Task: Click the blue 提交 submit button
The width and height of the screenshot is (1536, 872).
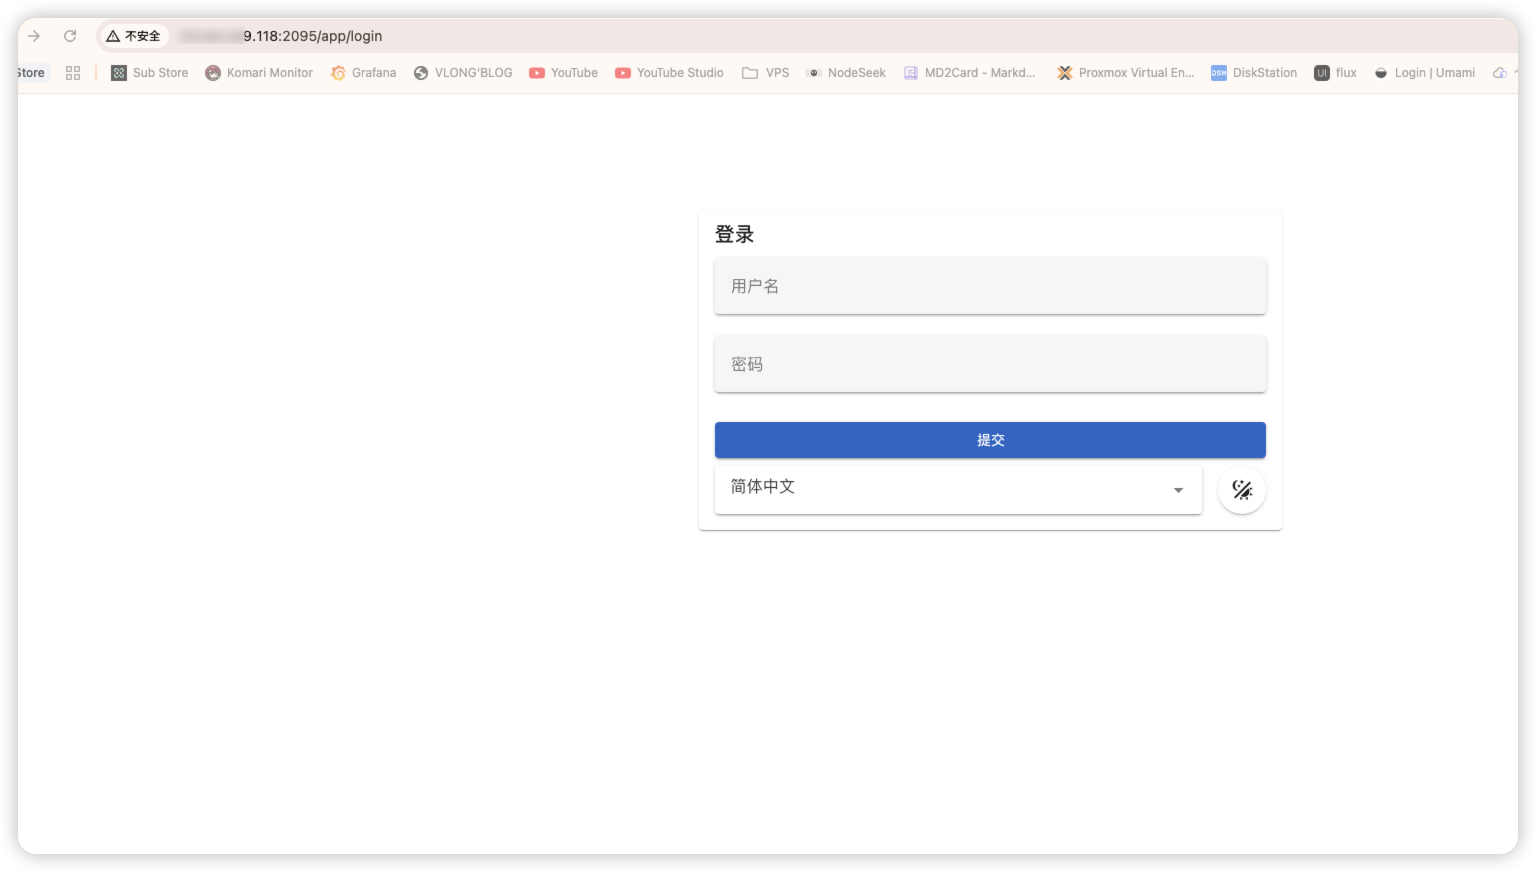Action: pos(989,440)
